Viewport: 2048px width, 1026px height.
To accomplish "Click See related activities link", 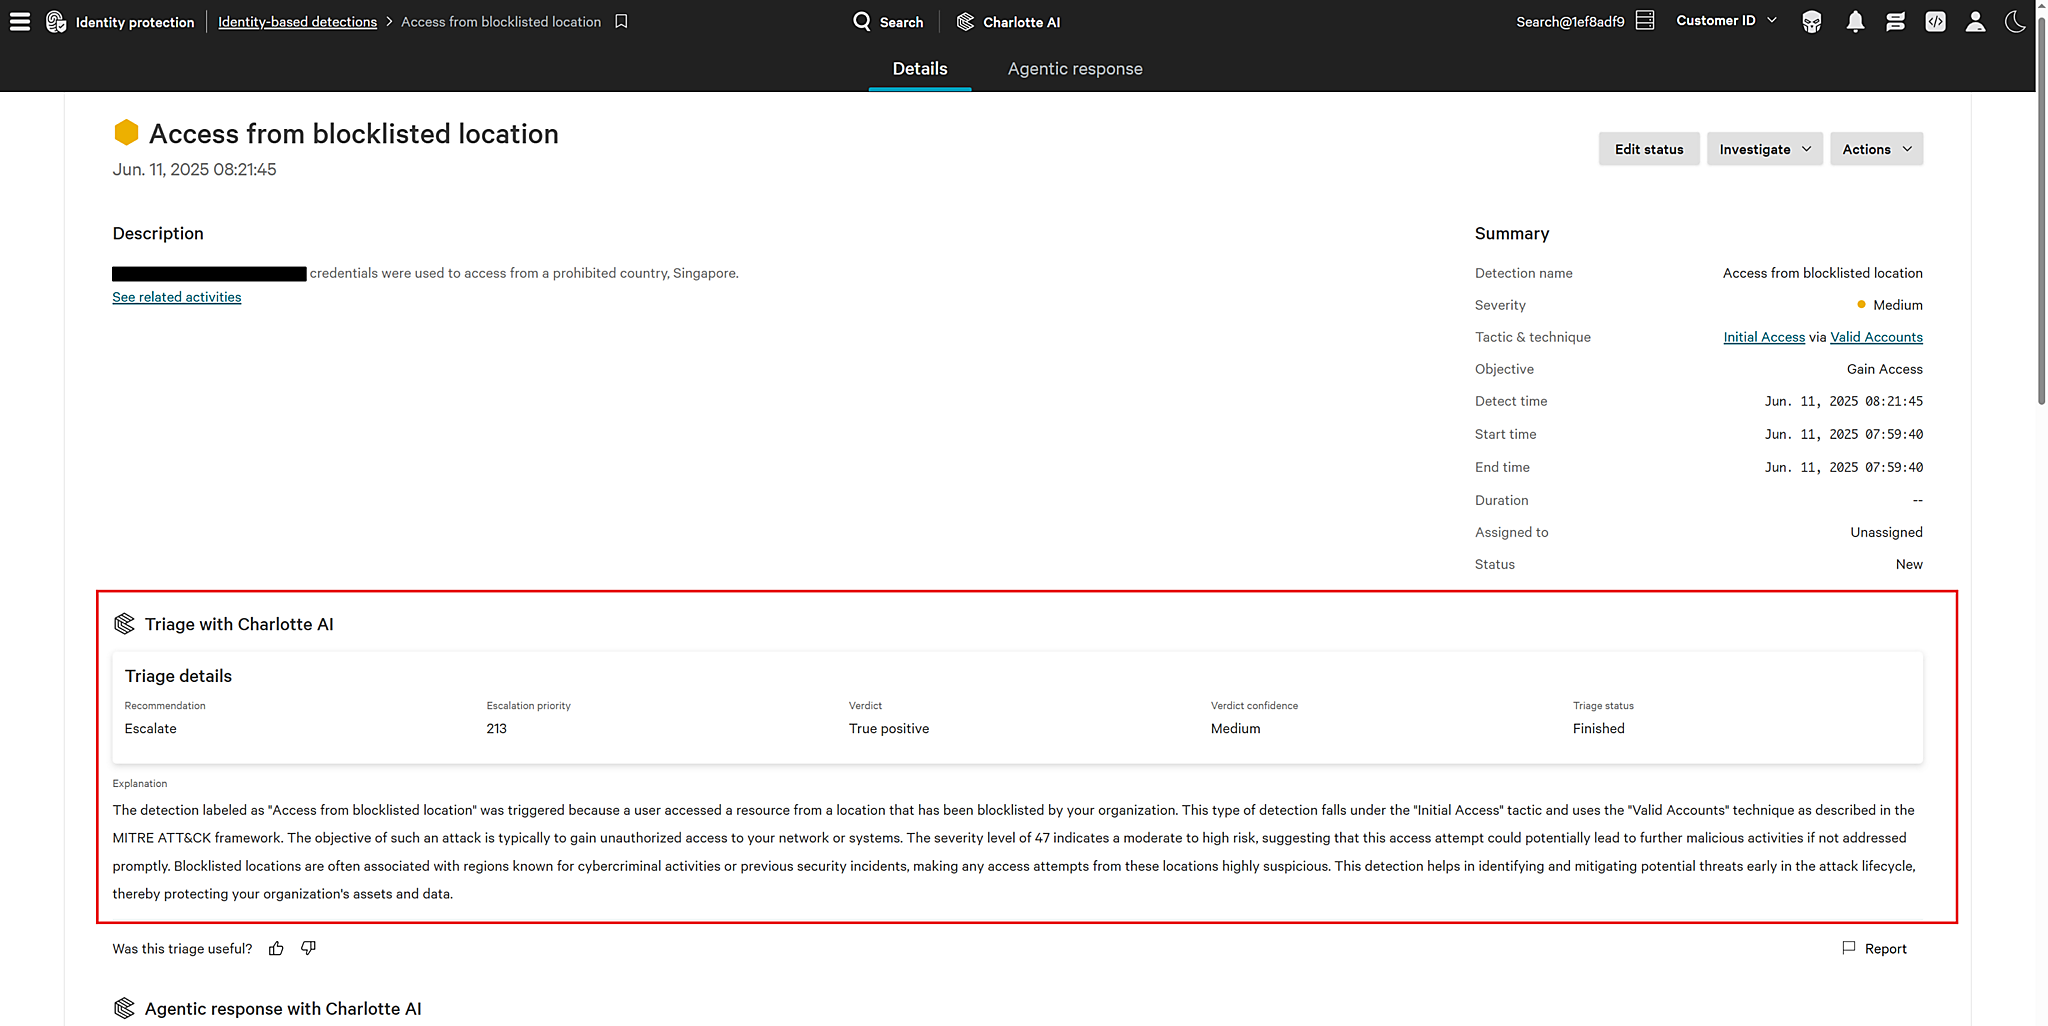I will tap(176, 297).
